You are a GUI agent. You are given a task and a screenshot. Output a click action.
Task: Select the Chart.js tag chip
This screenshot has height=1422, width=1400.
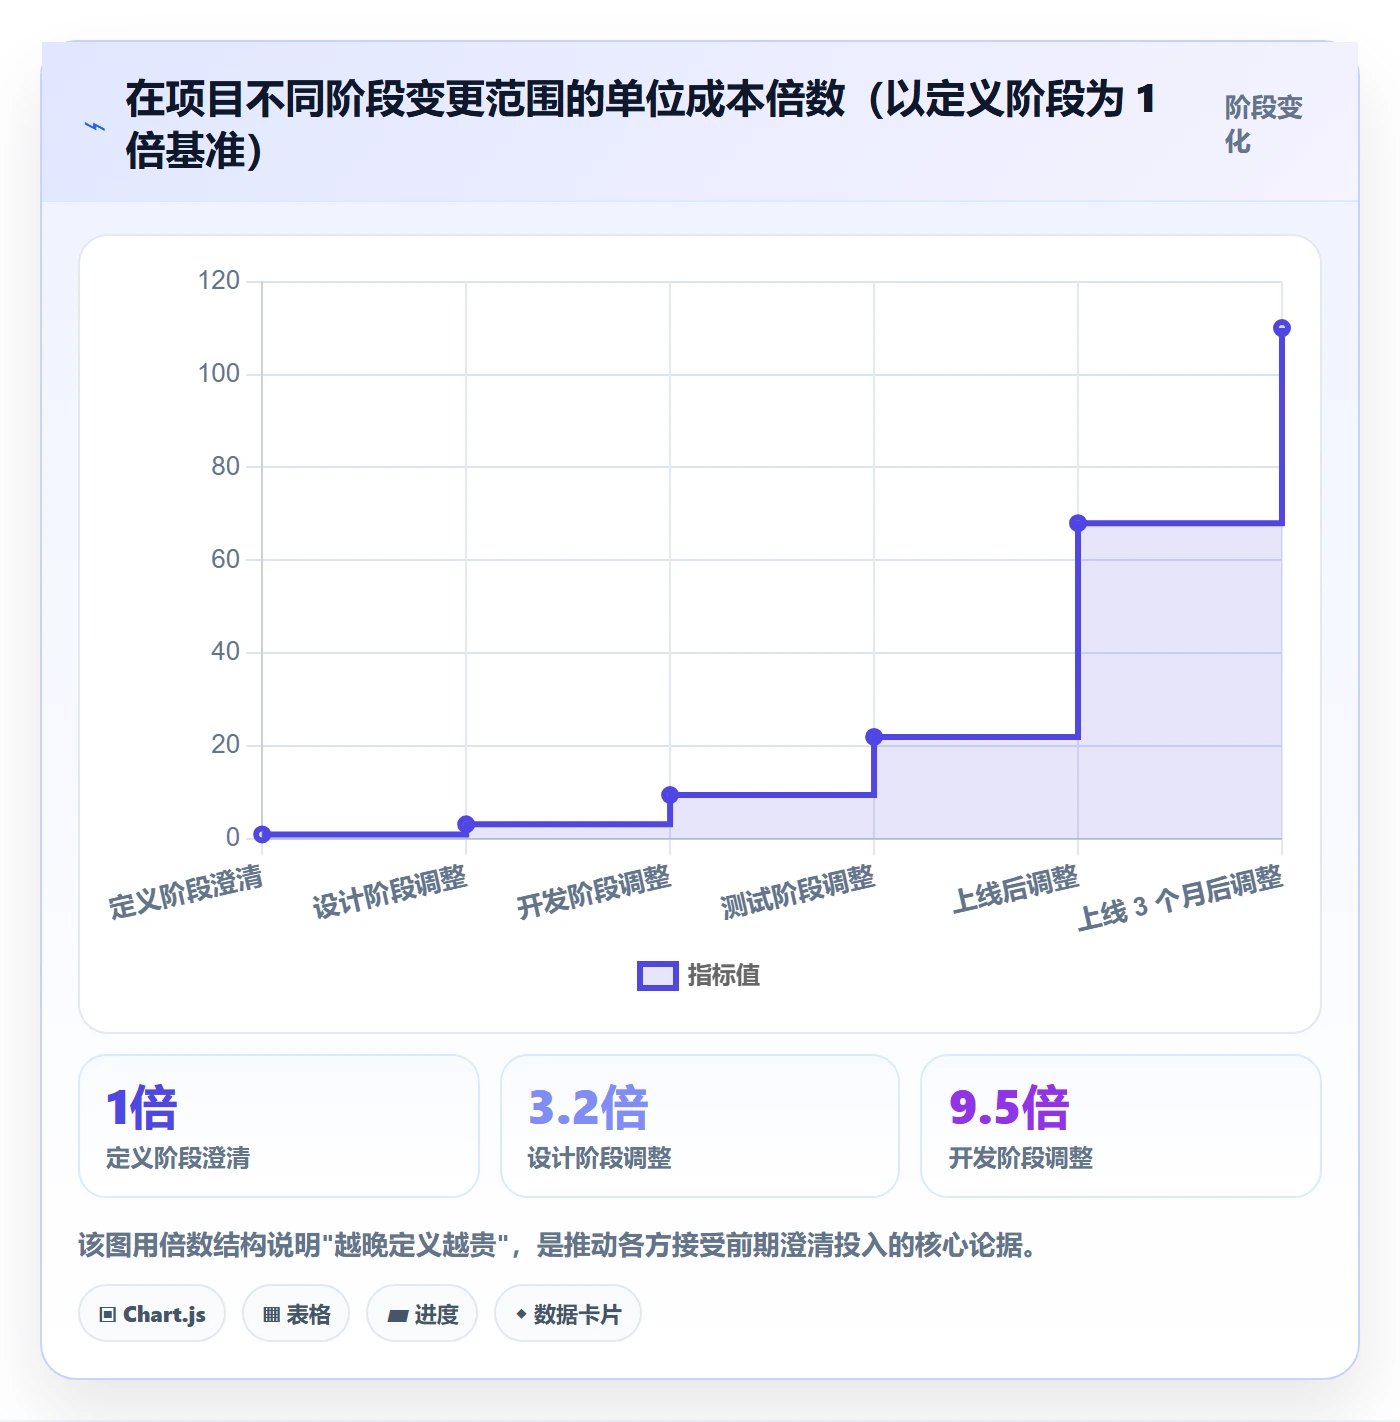(x=152, y=1314)
